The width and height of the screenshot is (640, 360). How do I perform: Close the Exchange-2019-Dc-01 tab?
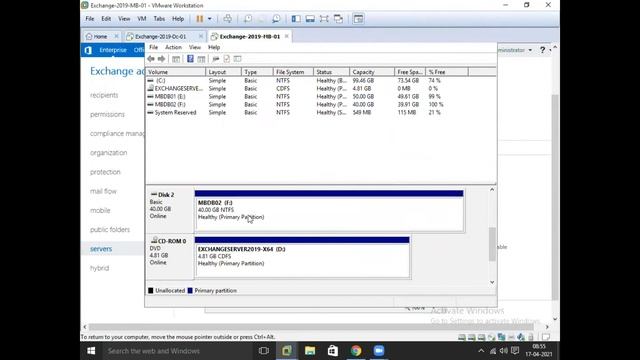[x=201, y=36]
